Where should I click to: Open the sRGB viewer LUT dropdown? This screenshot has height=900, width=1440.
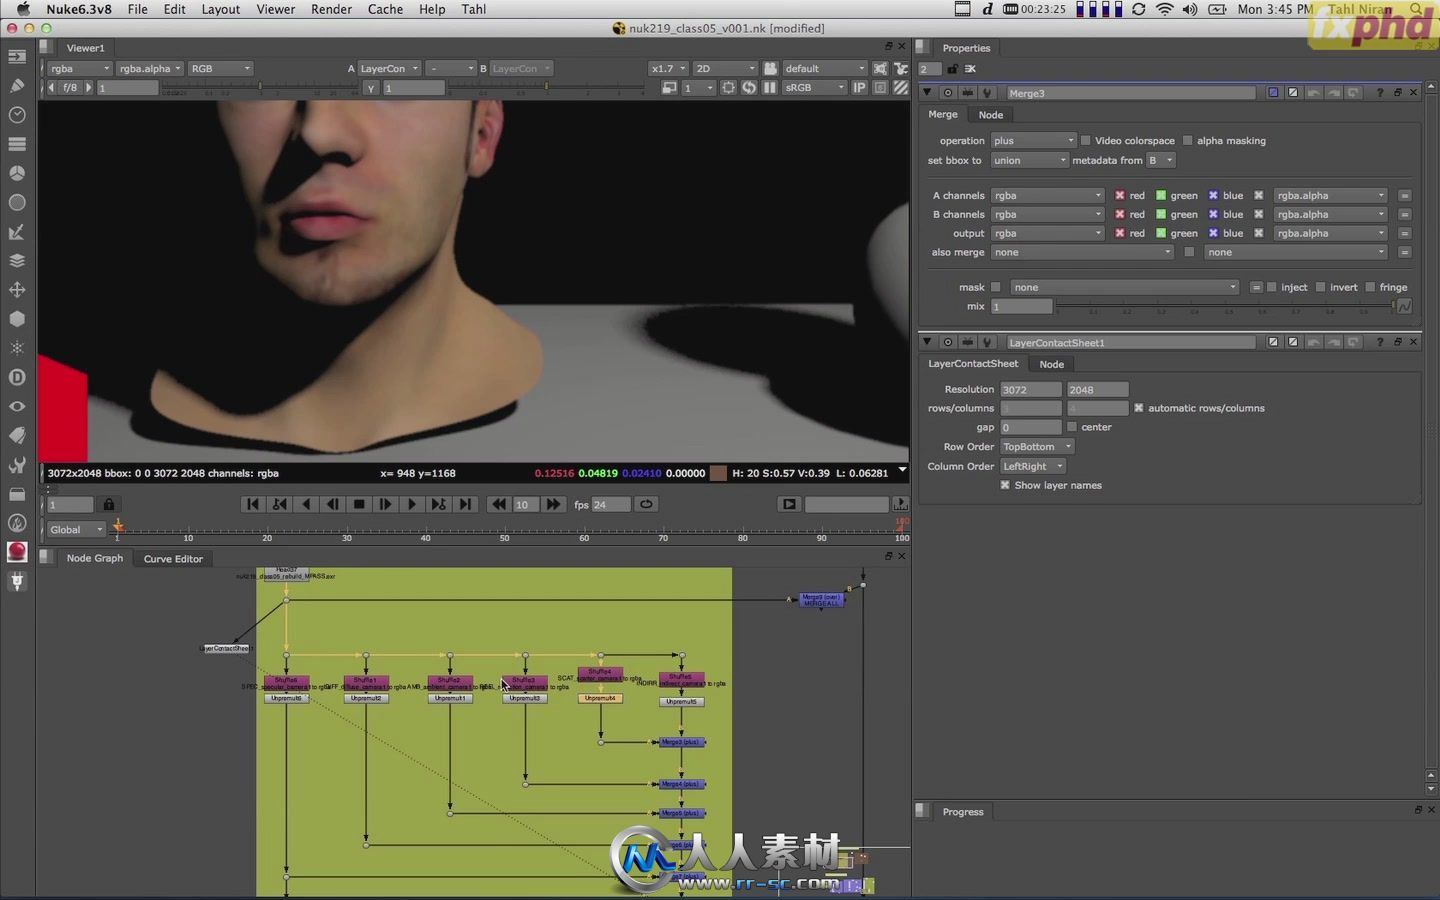point(814,88)
